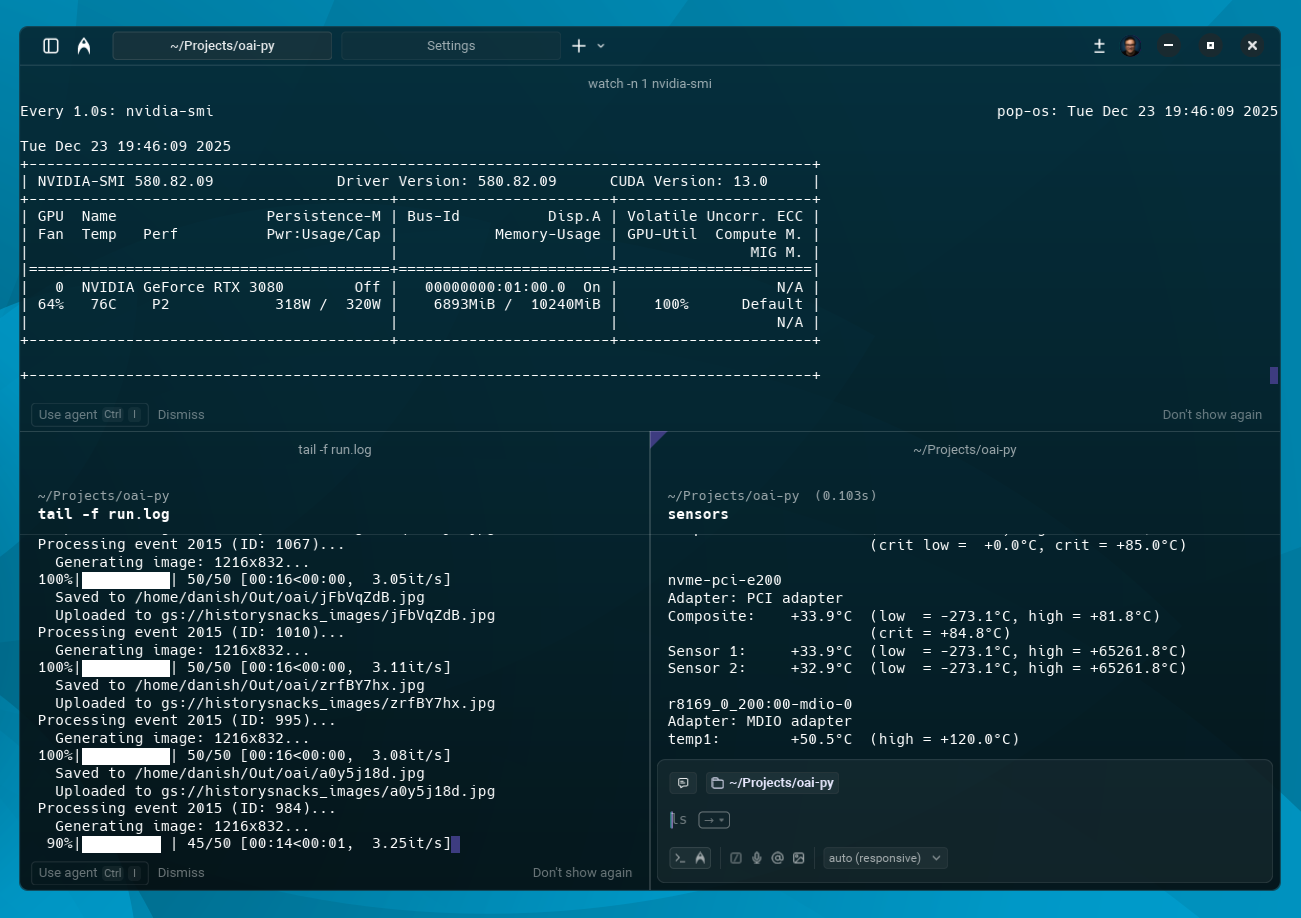
Task: Open the user profile avatar
Action: 1130,46
